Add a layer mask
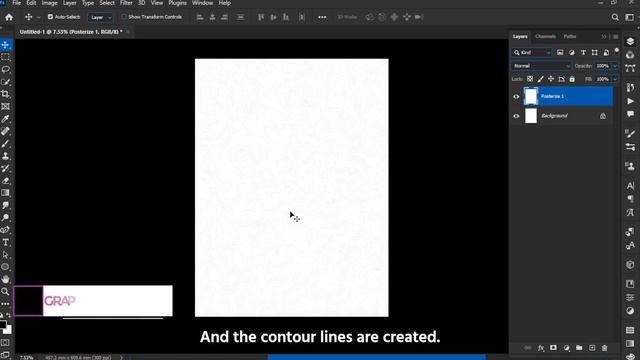 (x=553, y=348)
